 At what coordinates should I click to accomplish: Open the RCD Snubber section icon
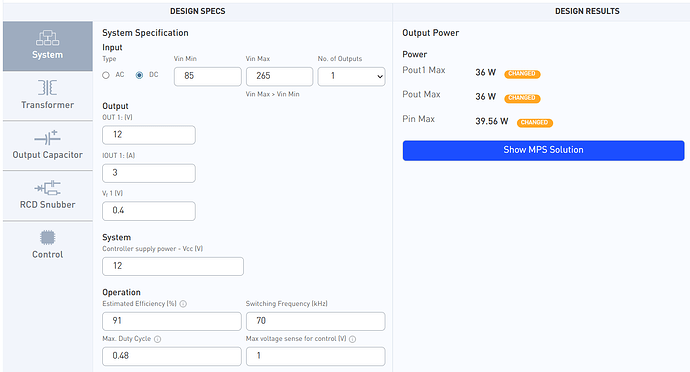click(48, 188)
